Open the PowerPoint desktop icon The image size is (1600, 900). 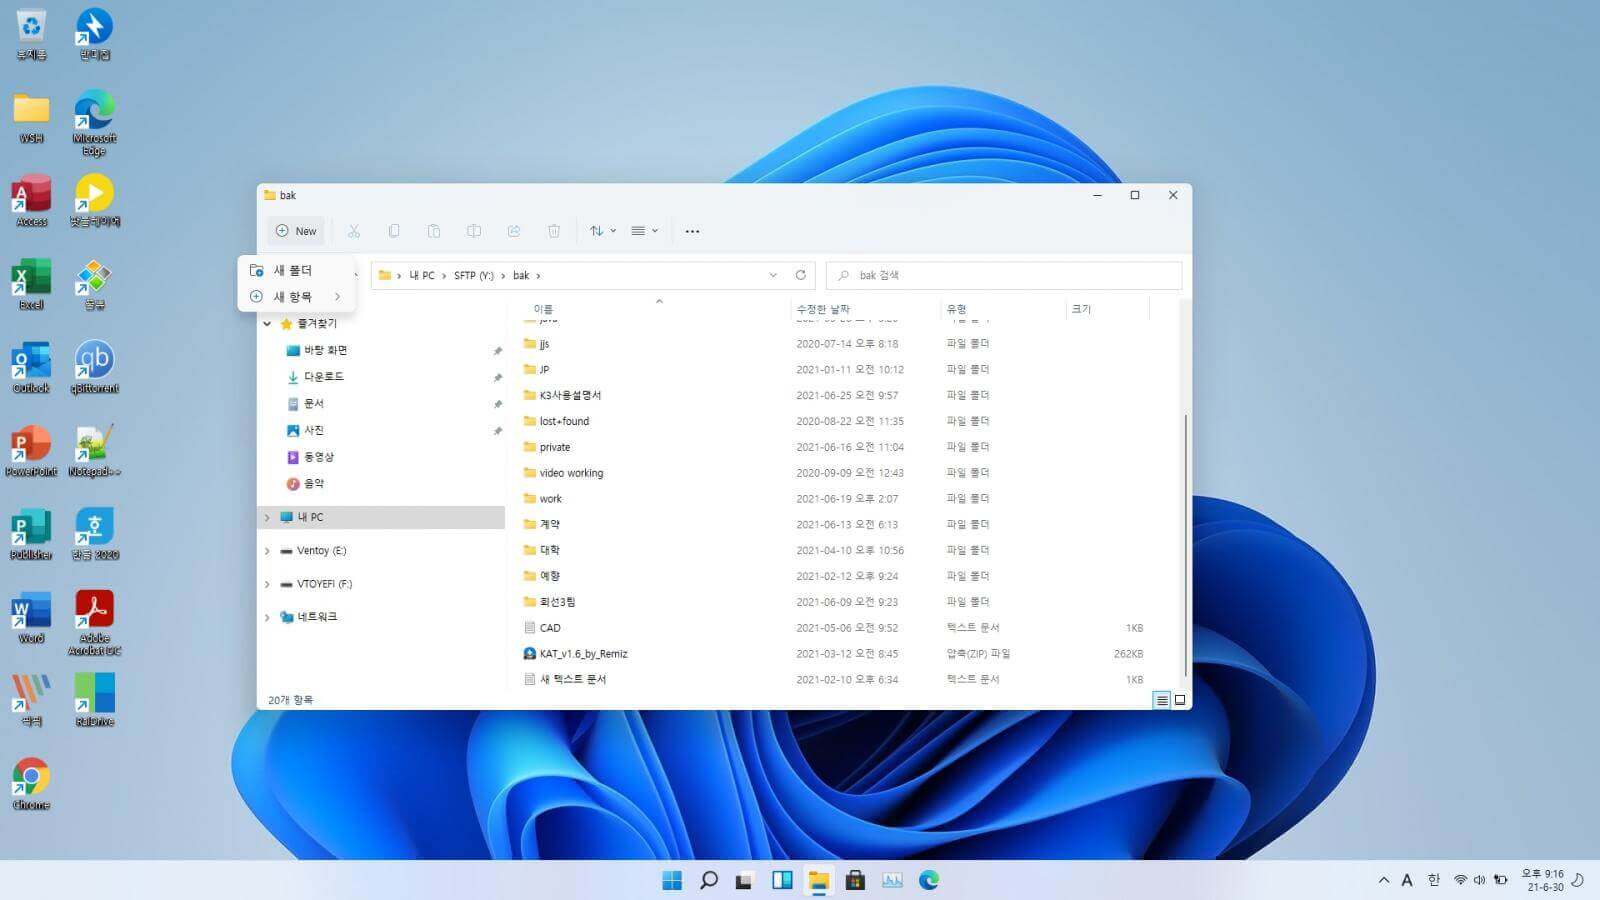click(x=32, y=450)
